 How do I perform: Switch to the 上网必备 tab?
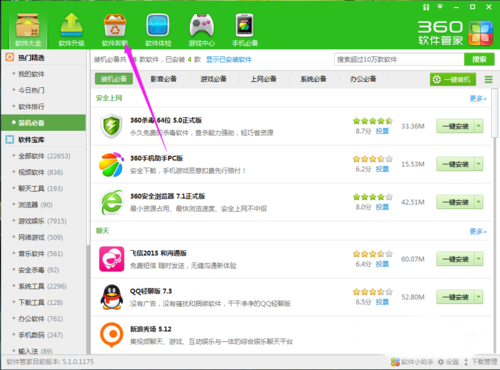264,79
